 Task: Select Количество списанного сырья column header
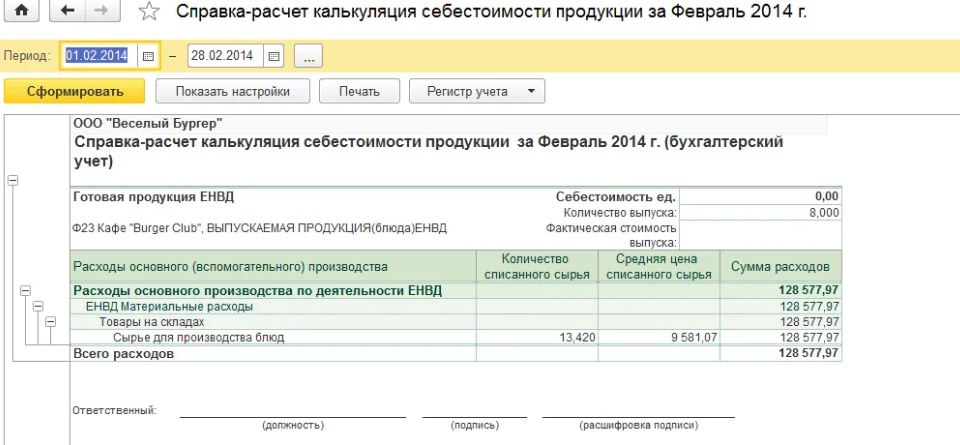(x=537, y=267)
